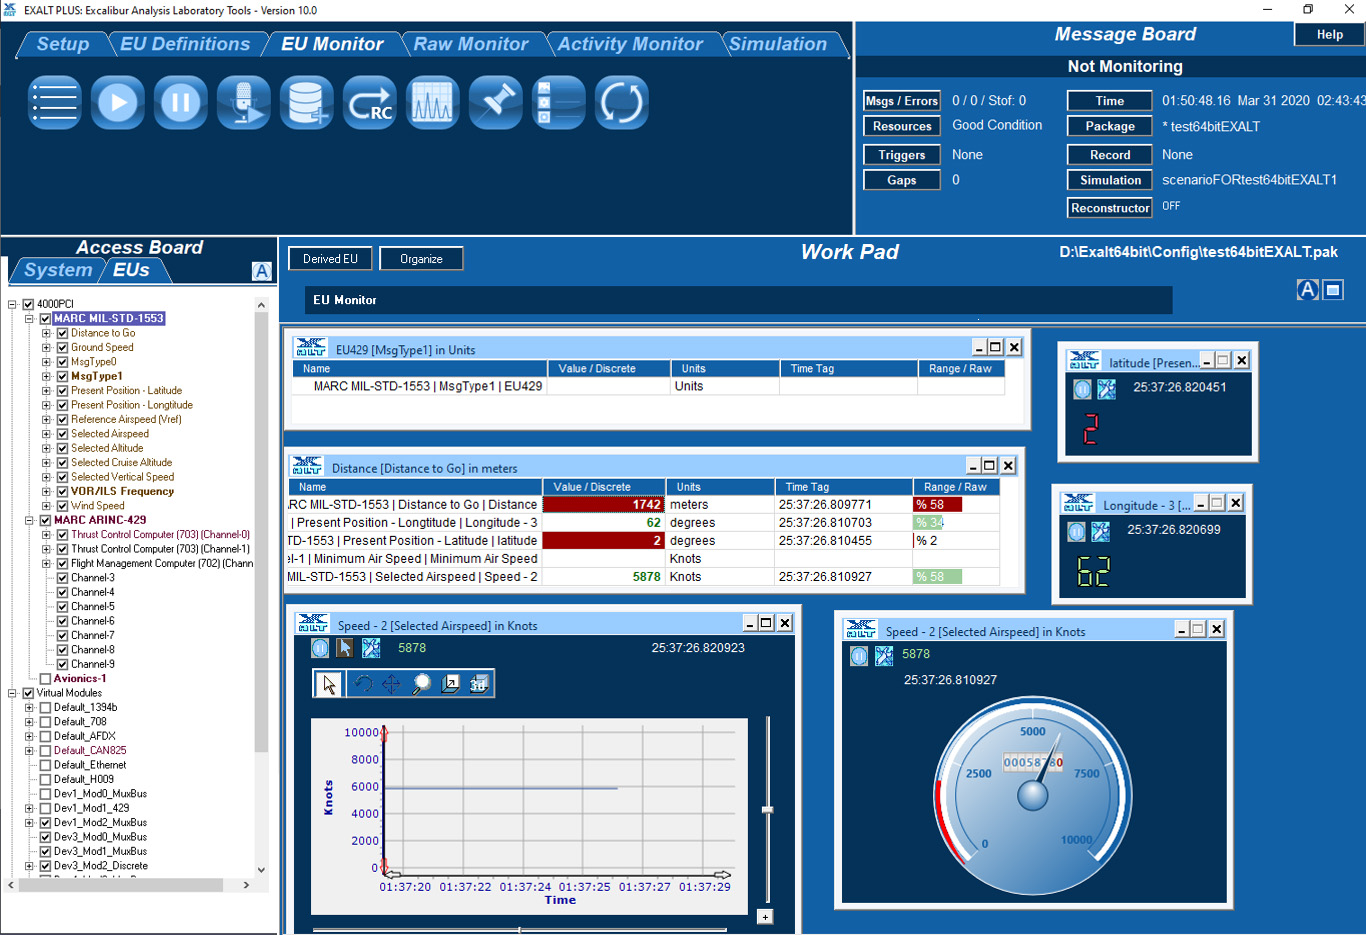Viewport: 1366px width, 935px height.
Task: Click the scale-box tool in graph toolbar
Action: [x=451, y=684]
